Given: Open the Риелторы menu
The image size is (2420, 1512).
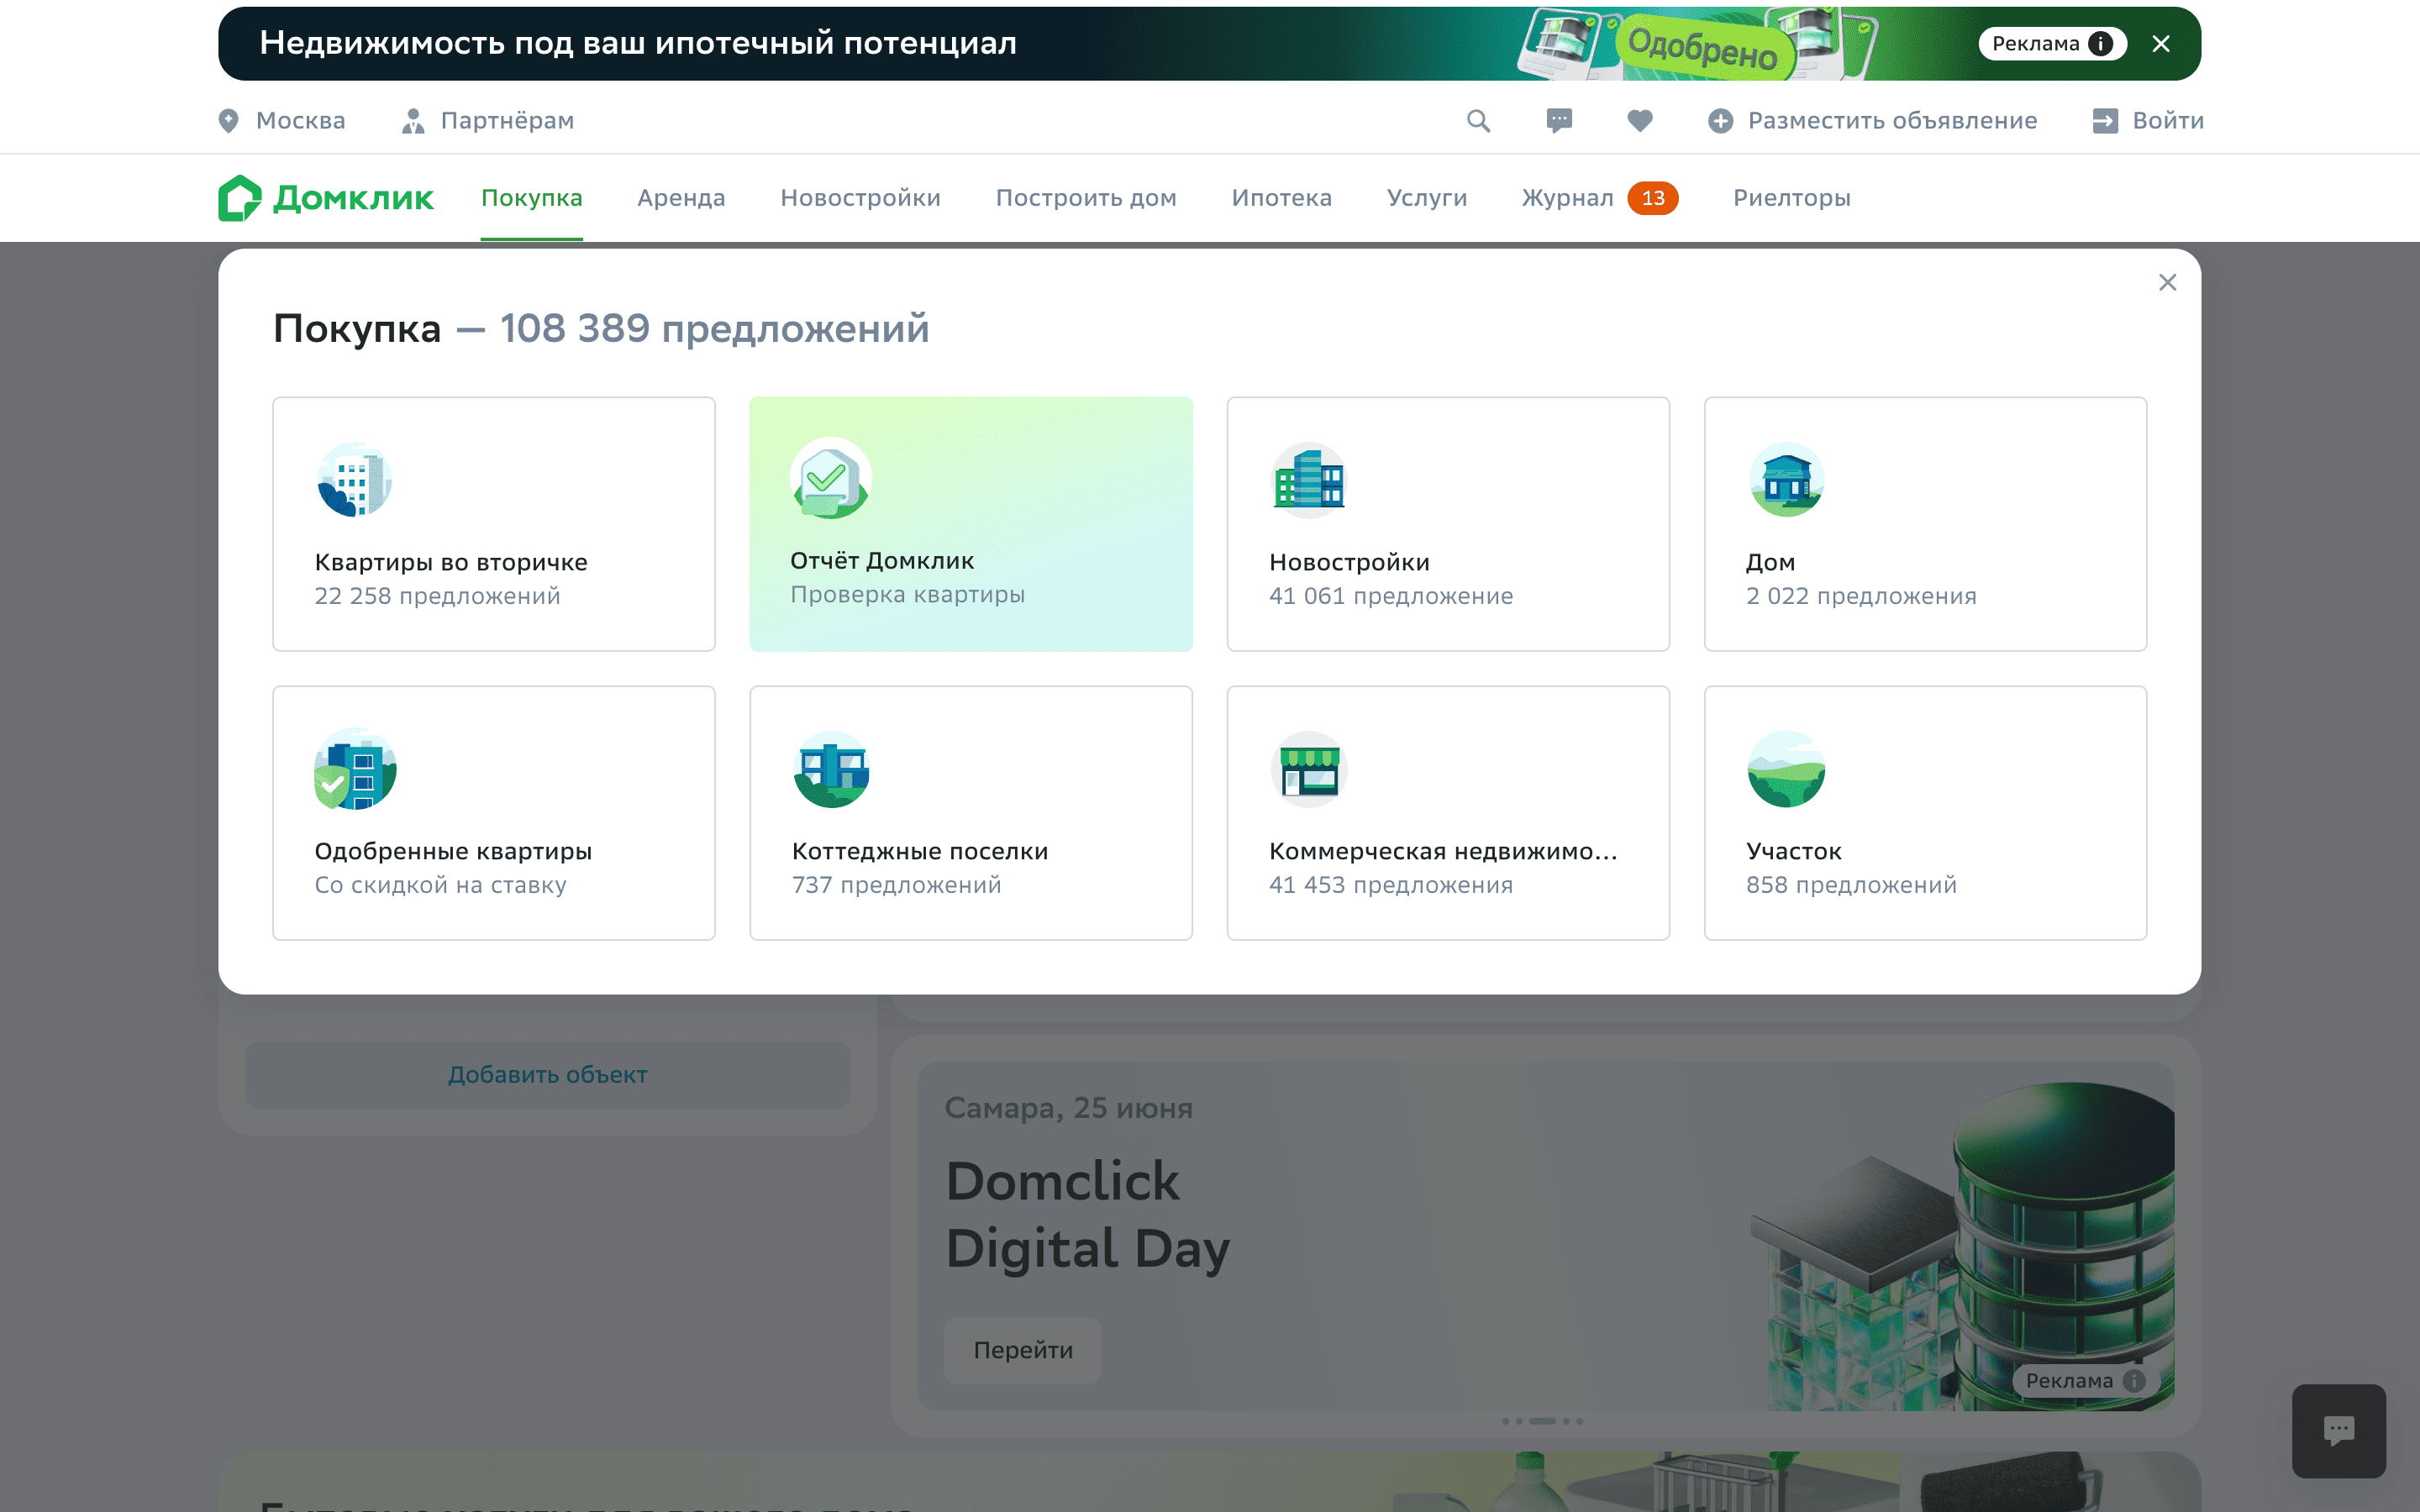Looking at the screenshot, I should click(x=1792, y=198).
